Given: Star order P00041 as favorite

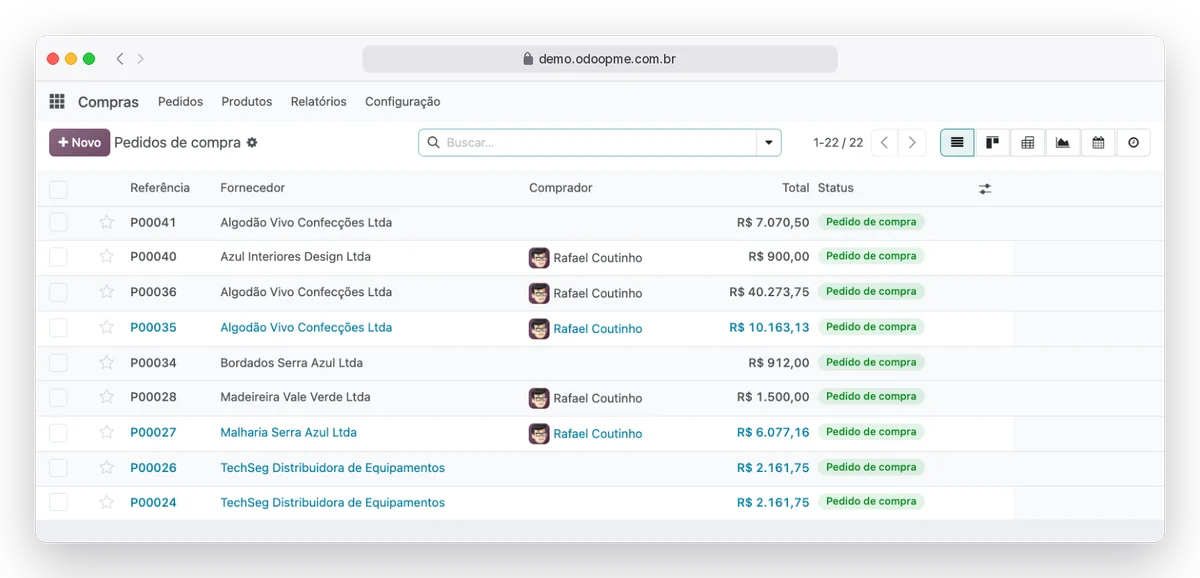Looking at the screenshot, I should [106, 222].
